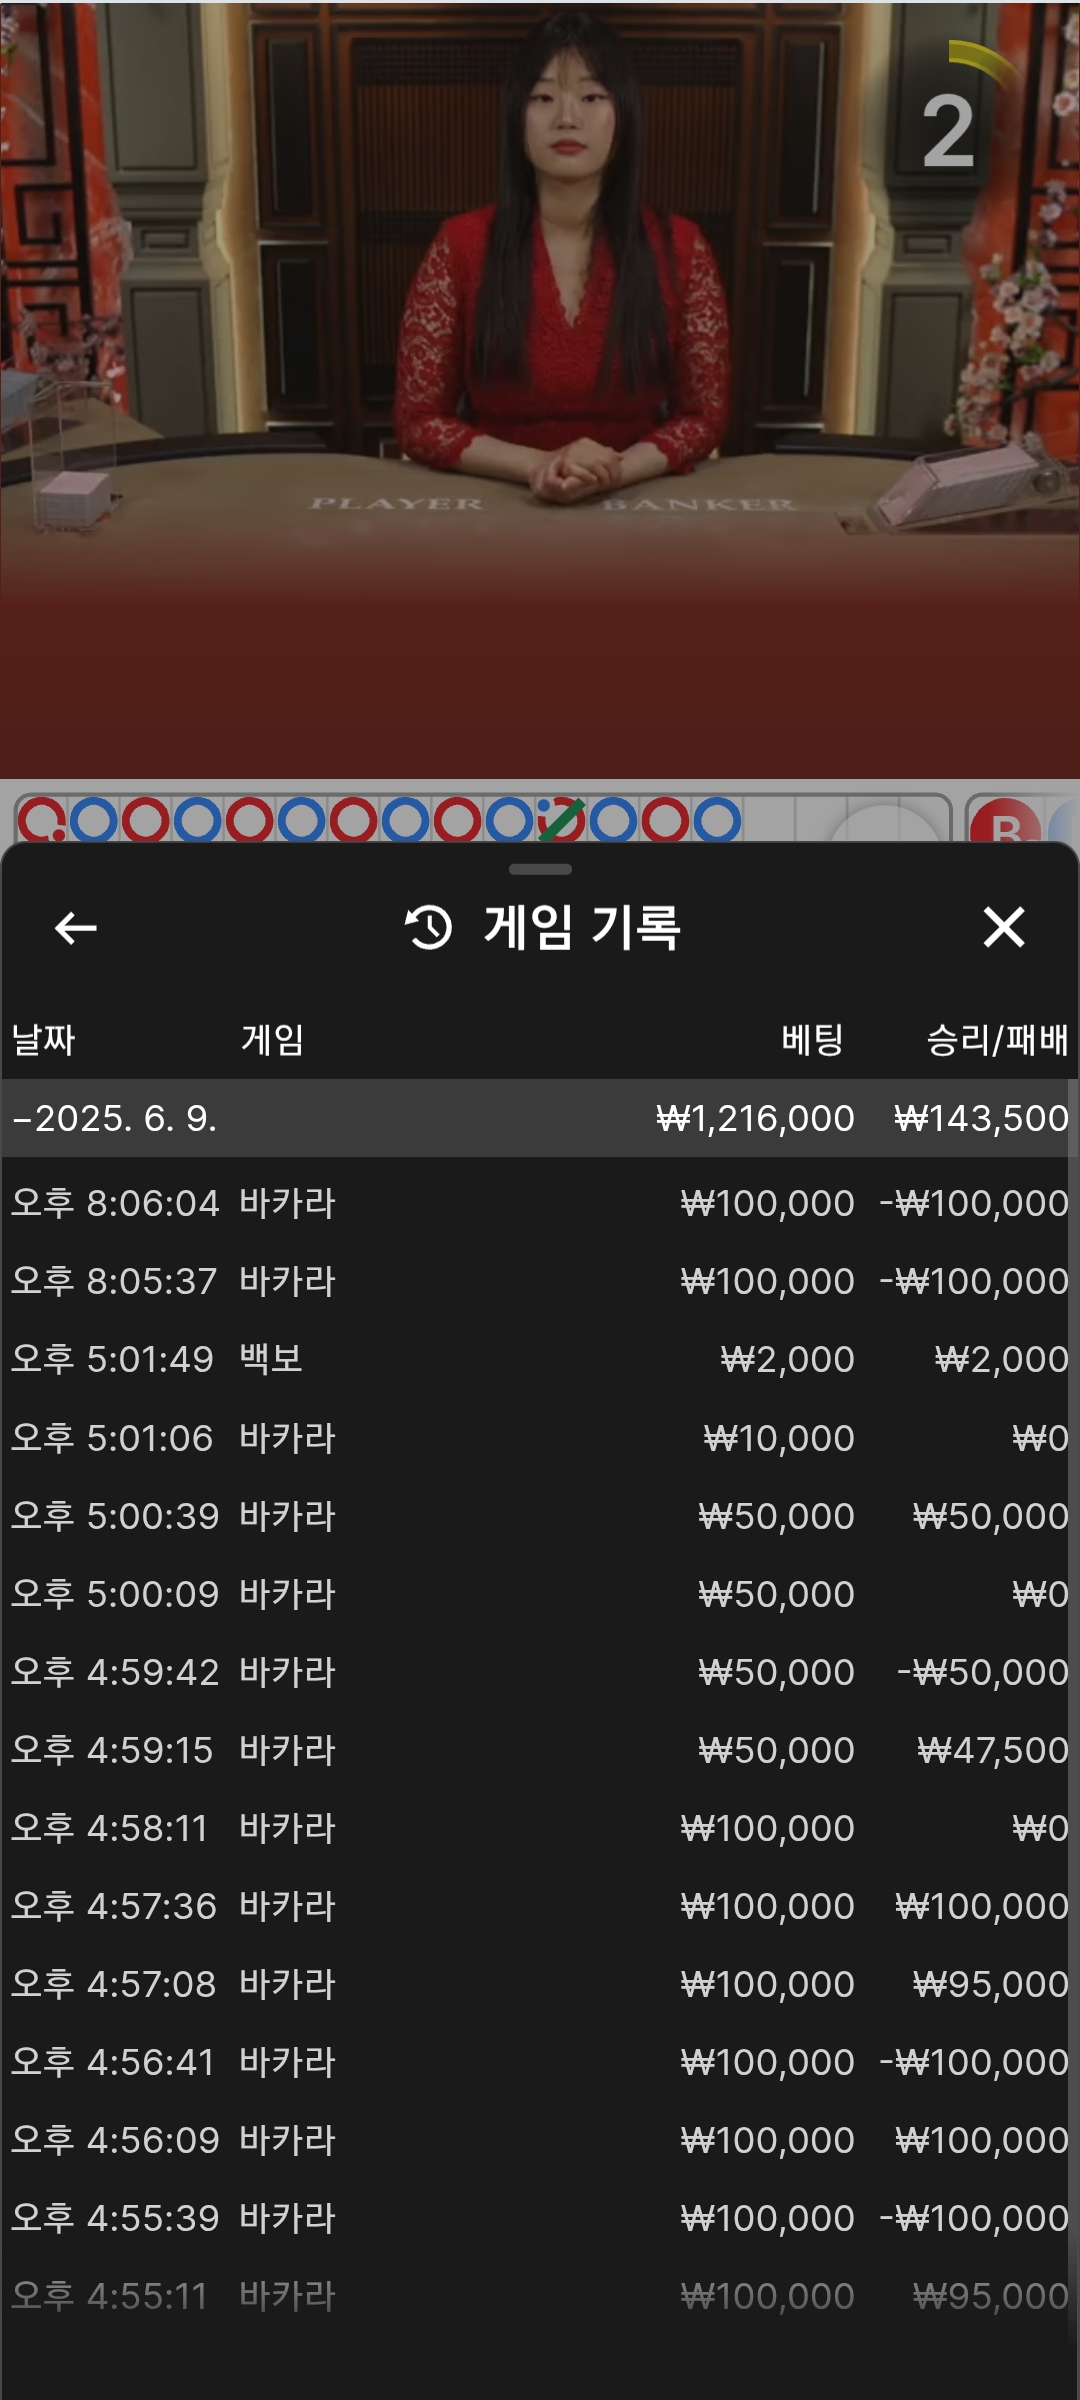Tap the -₩50,000 loss amount
The image size is (1080, 2400).
tap(983, 1672)
